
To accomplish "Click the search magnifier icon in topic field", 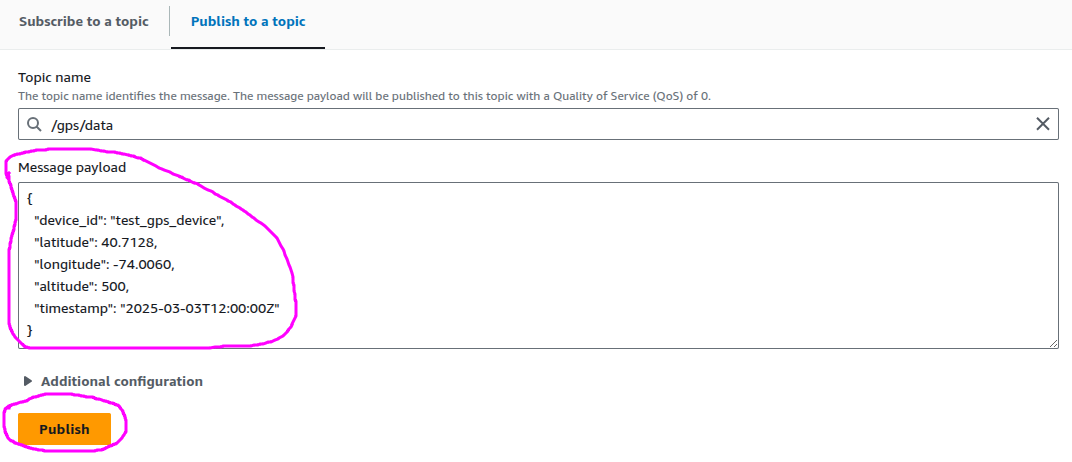I will point(35,124).
